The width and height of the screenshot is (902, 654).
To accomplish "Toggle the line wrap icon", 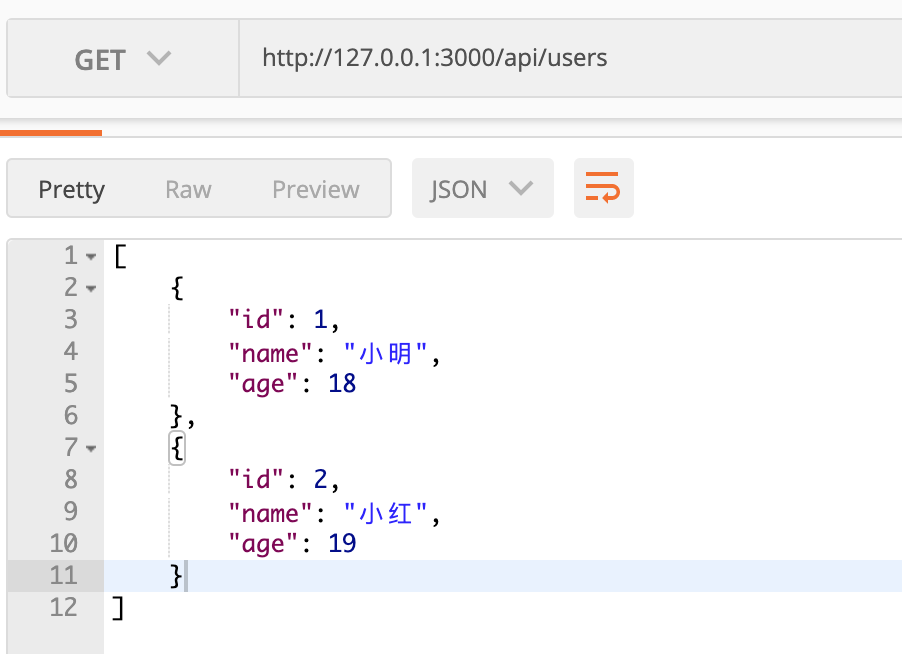I will coord(603,188).
